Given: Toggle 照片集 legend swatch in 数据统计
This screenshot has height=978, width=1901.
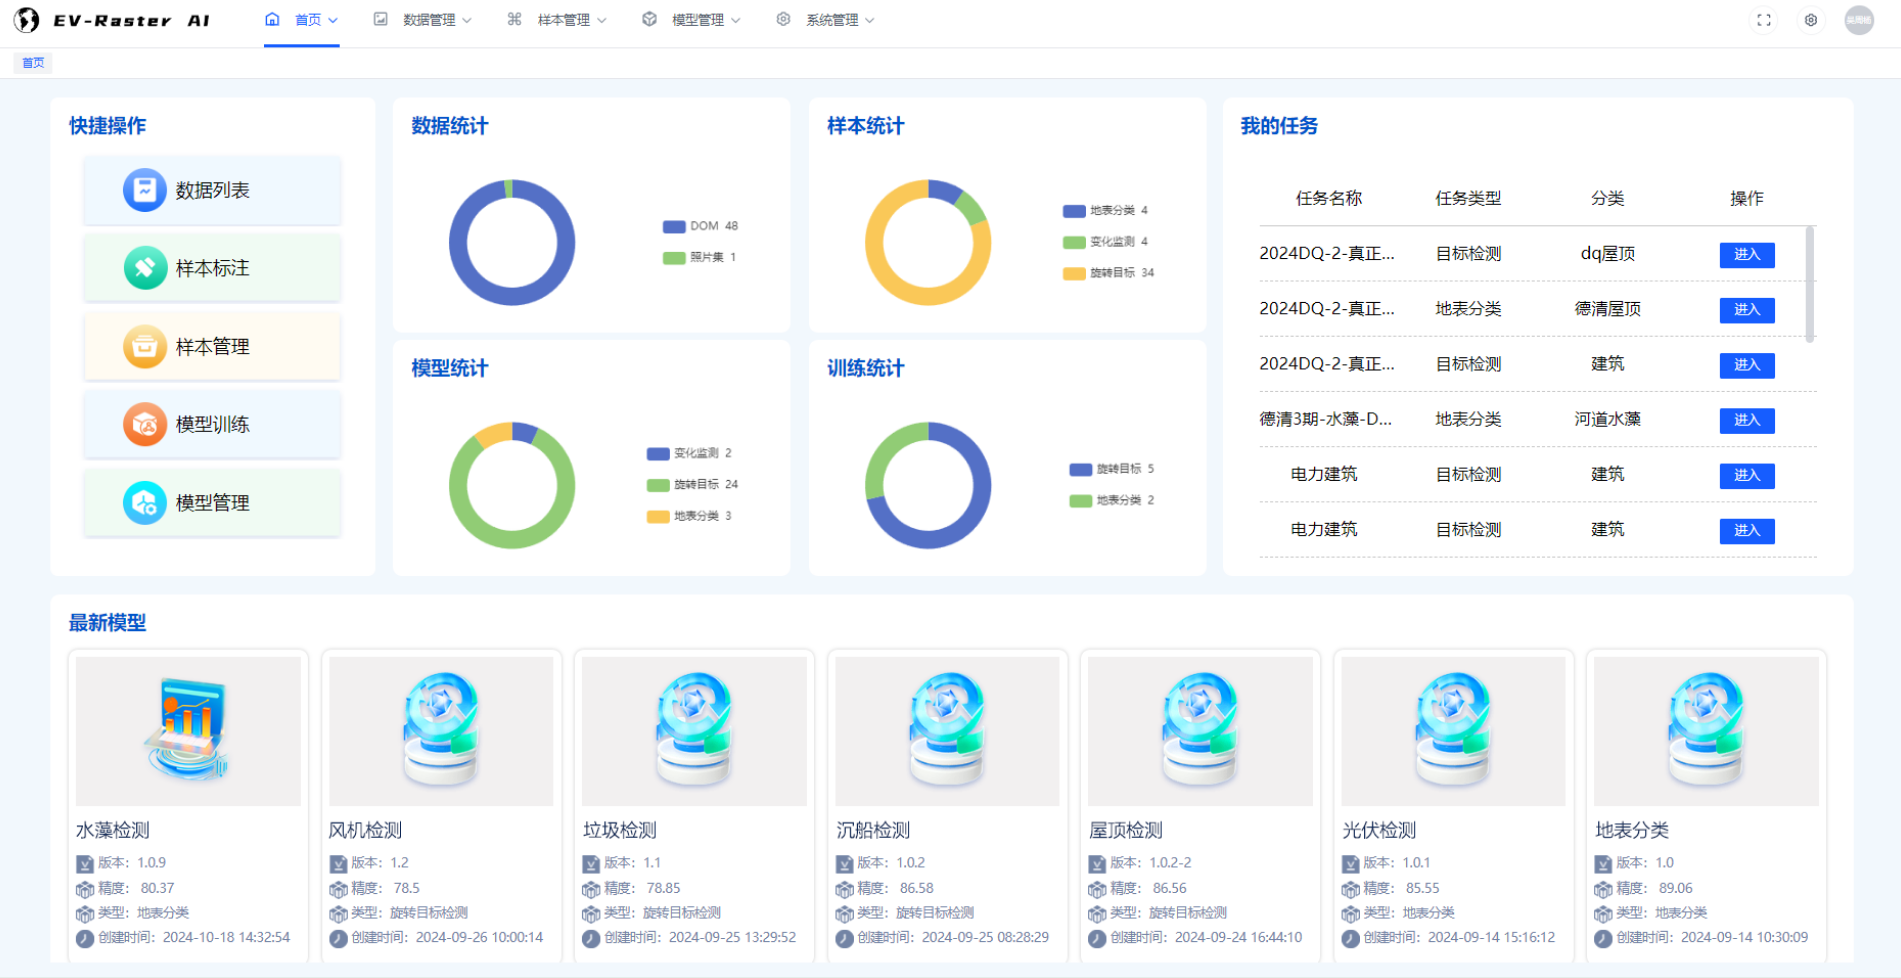Looking at the screenshot, I should tap(674, 257).
